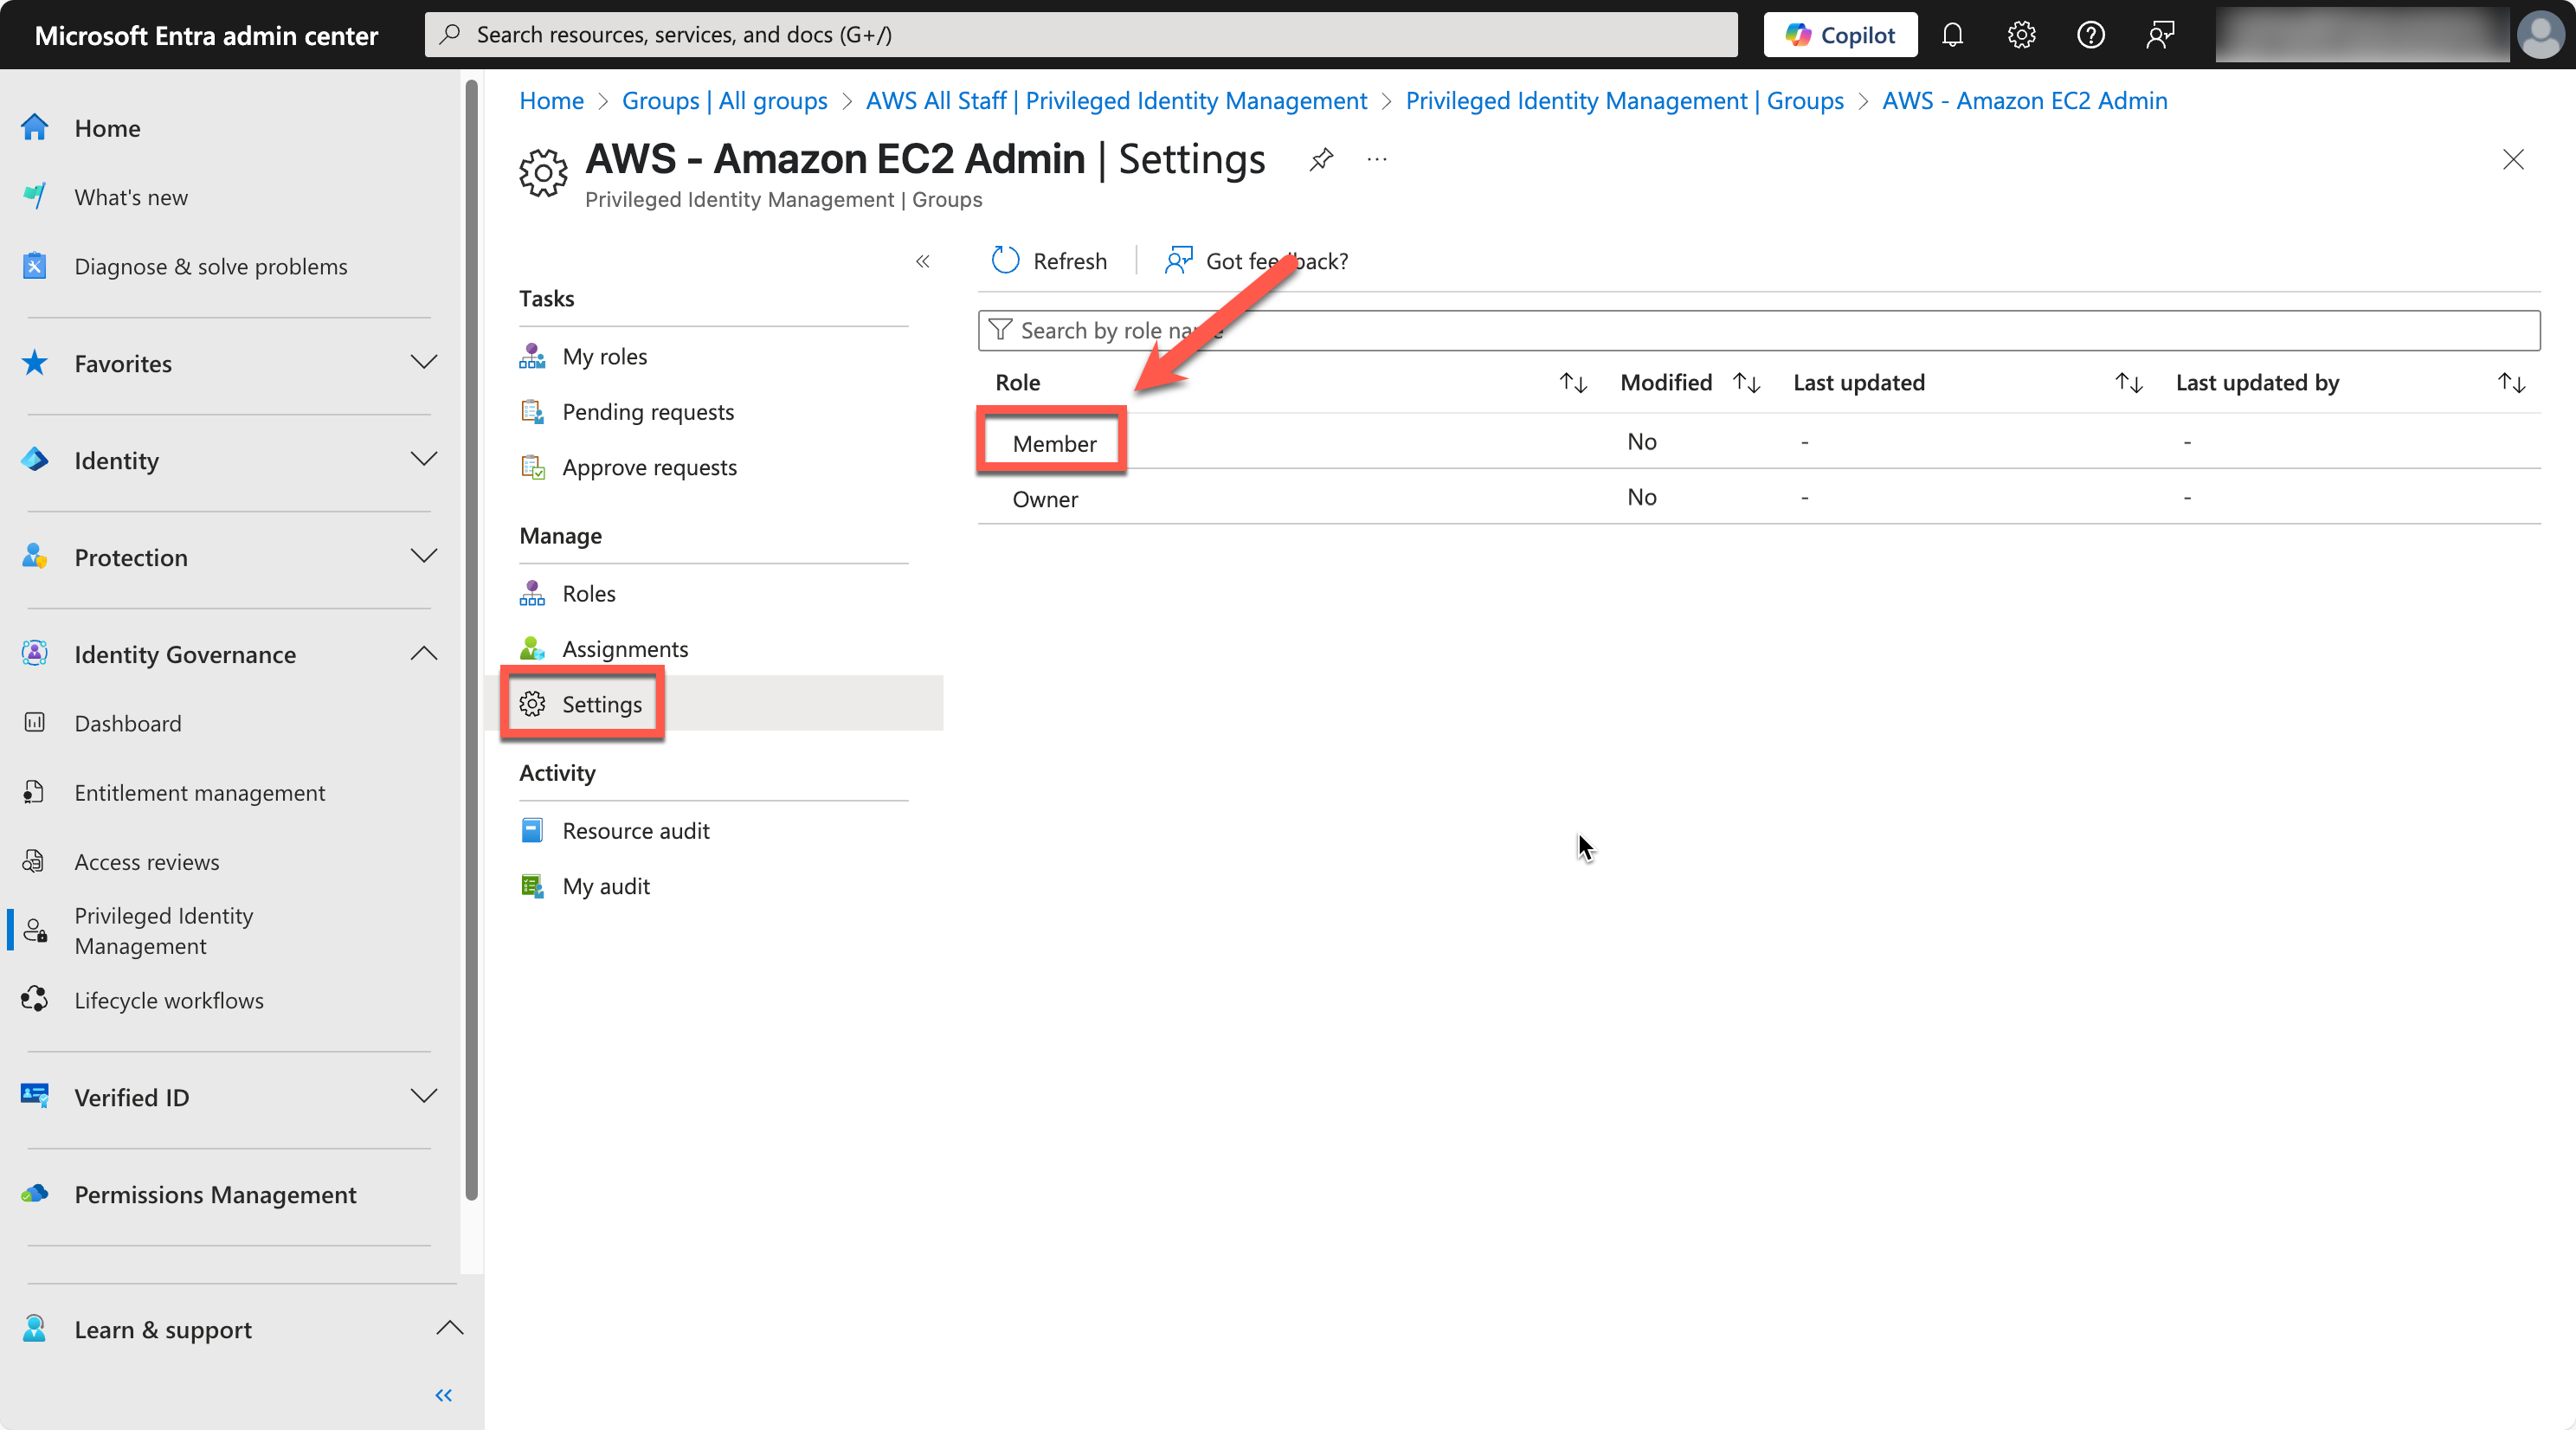Open the more options ellipsis

click(x=1377, y=159)
